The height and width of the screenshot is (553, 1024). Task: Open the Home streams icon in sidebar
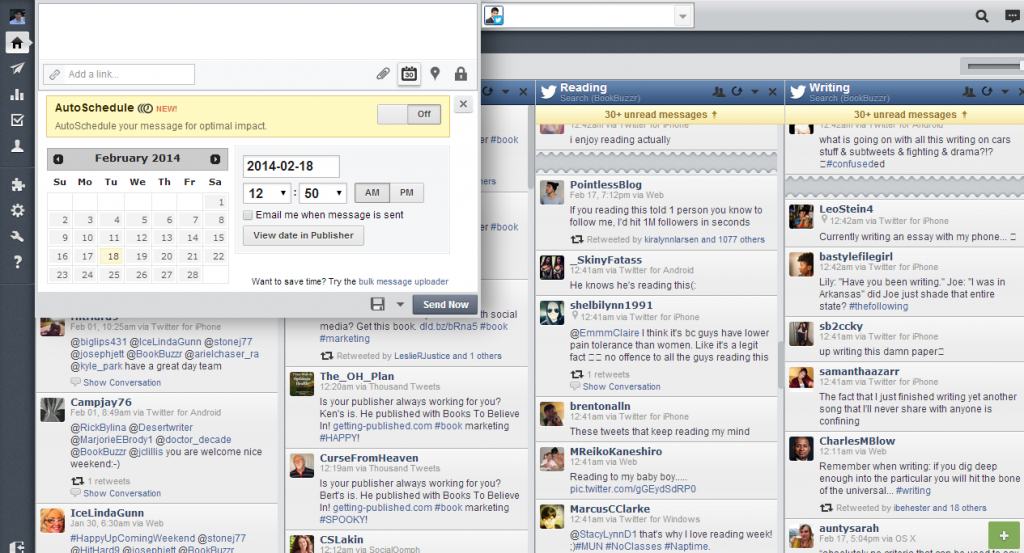point(17,43)
